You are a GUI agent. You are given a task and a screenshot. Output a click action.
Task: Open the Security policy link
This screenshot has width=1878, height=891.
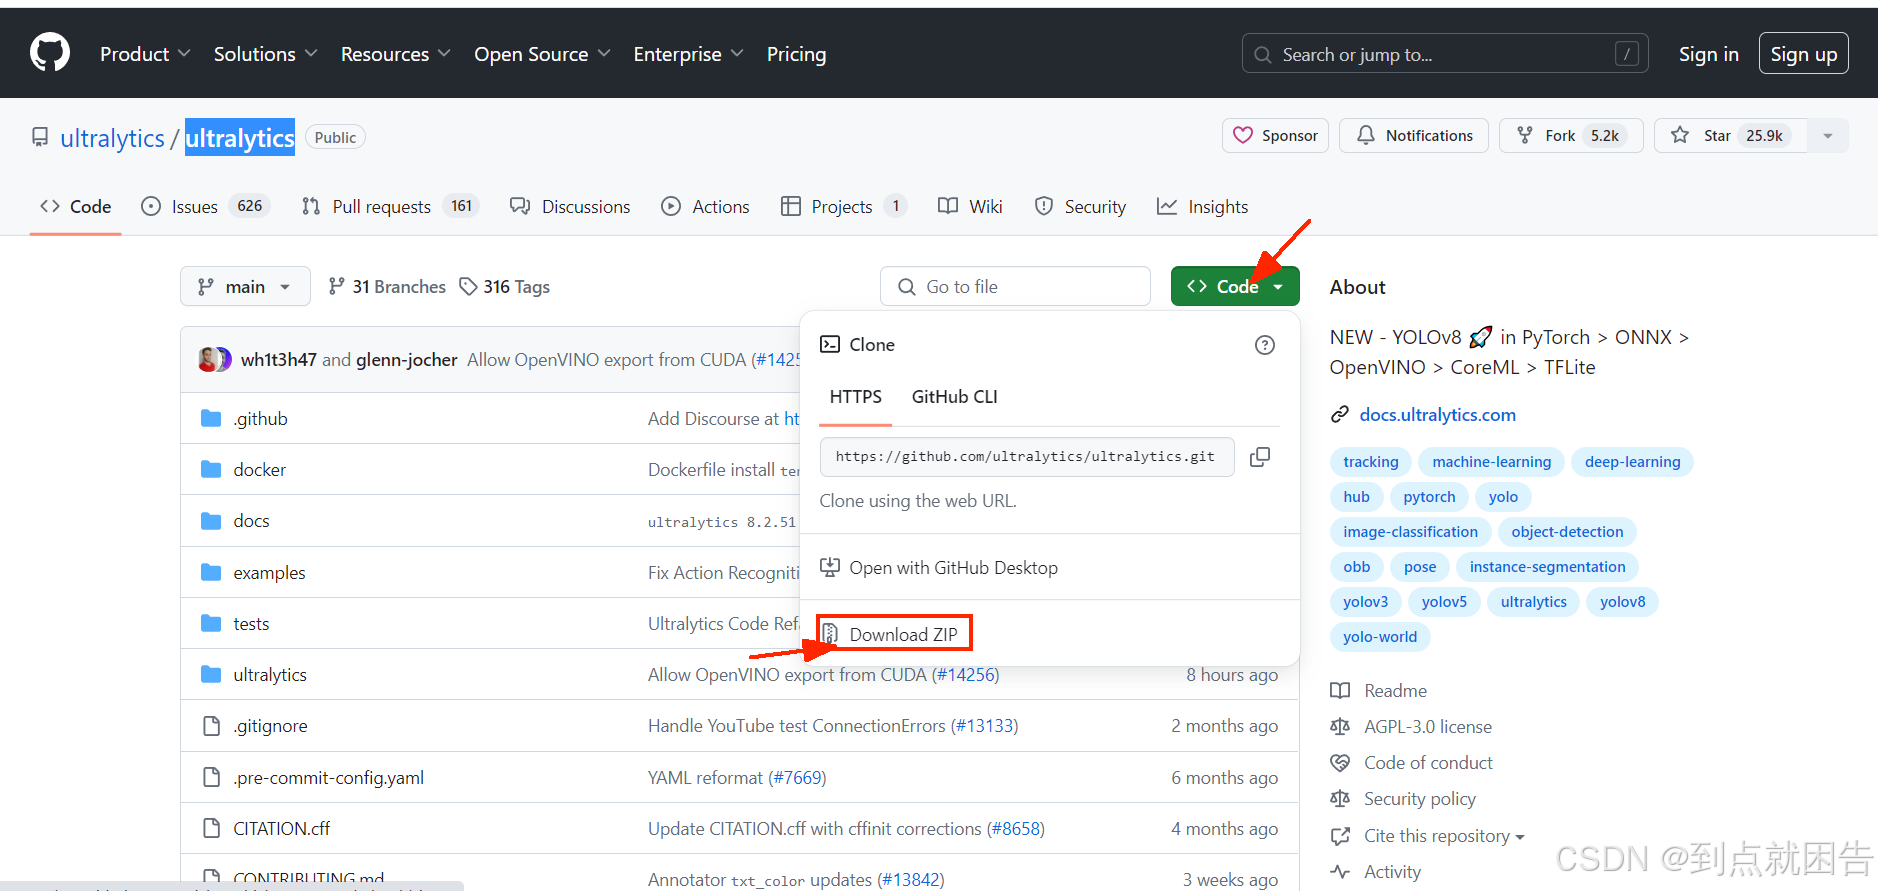(1419, 799)
